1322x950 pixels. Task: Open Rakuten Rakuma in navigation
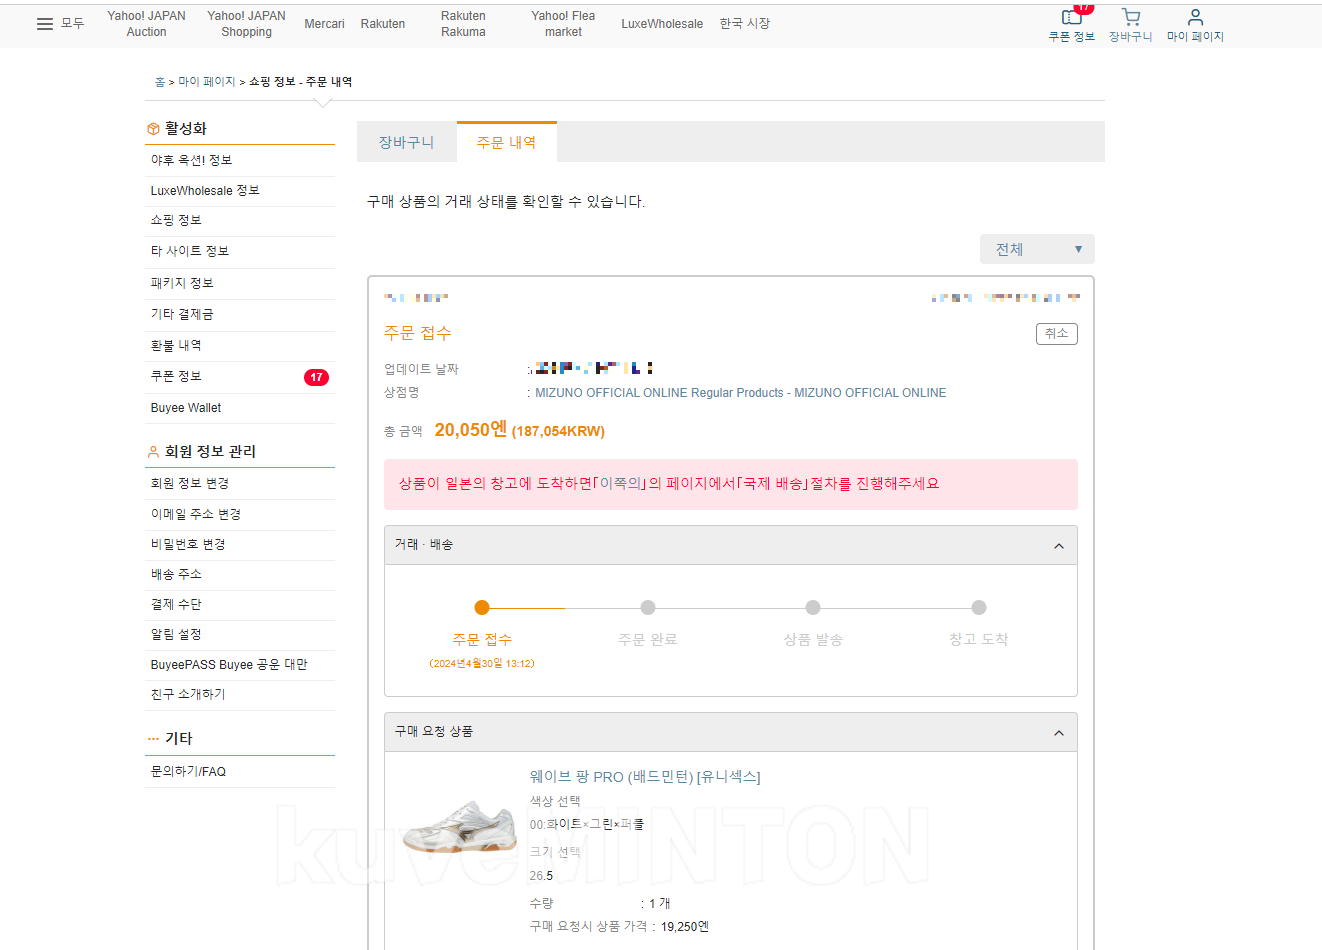point(463,24)
